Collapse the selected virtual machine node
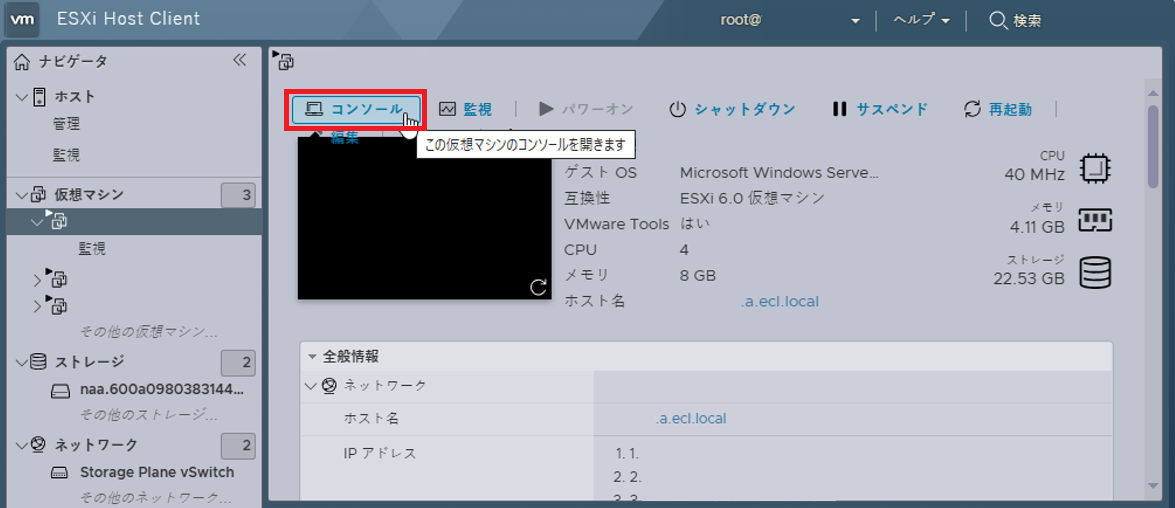The height and width of the screenshot is (508, 1175). [x=37, y=221]
